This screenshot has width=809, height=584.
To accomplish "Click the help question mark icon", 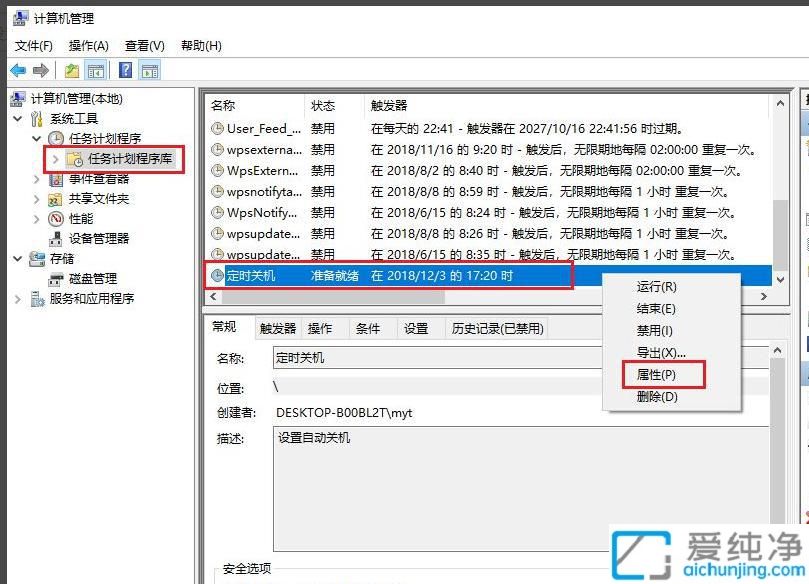I will point(126,70).
